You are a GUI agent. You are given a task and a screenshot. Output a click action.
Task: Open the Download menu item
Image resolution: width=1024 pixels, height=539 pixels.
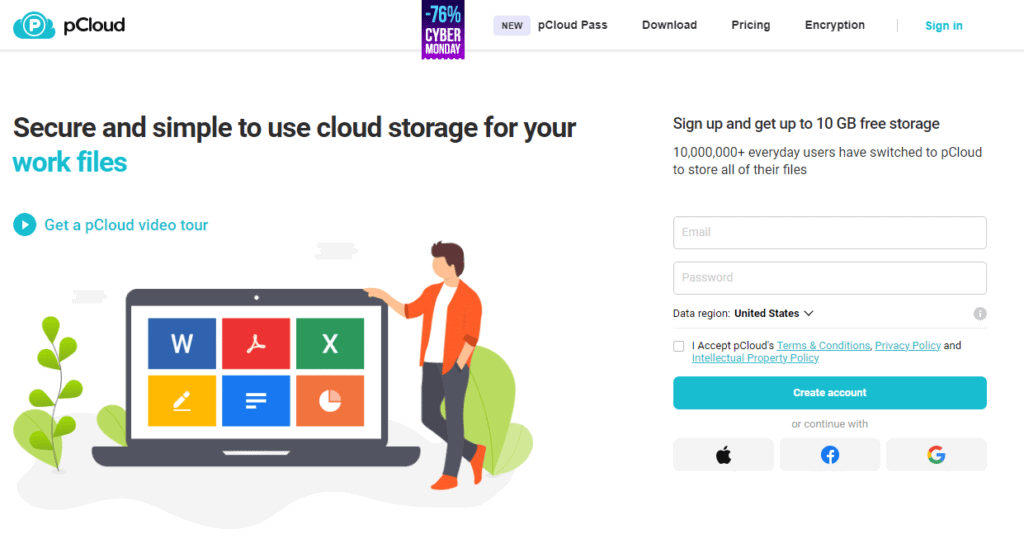coord(669,25)
